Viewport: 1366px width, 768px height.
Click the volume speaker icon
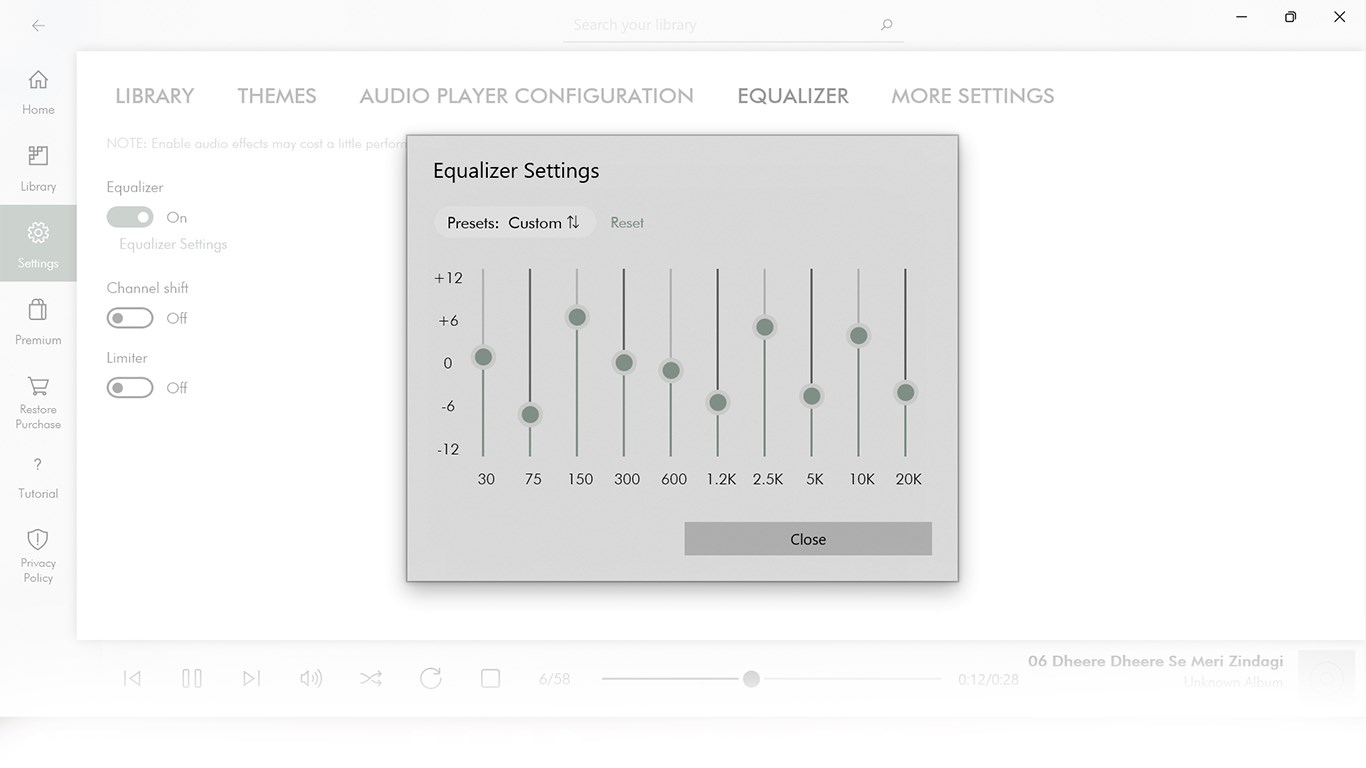pos(311,678)
